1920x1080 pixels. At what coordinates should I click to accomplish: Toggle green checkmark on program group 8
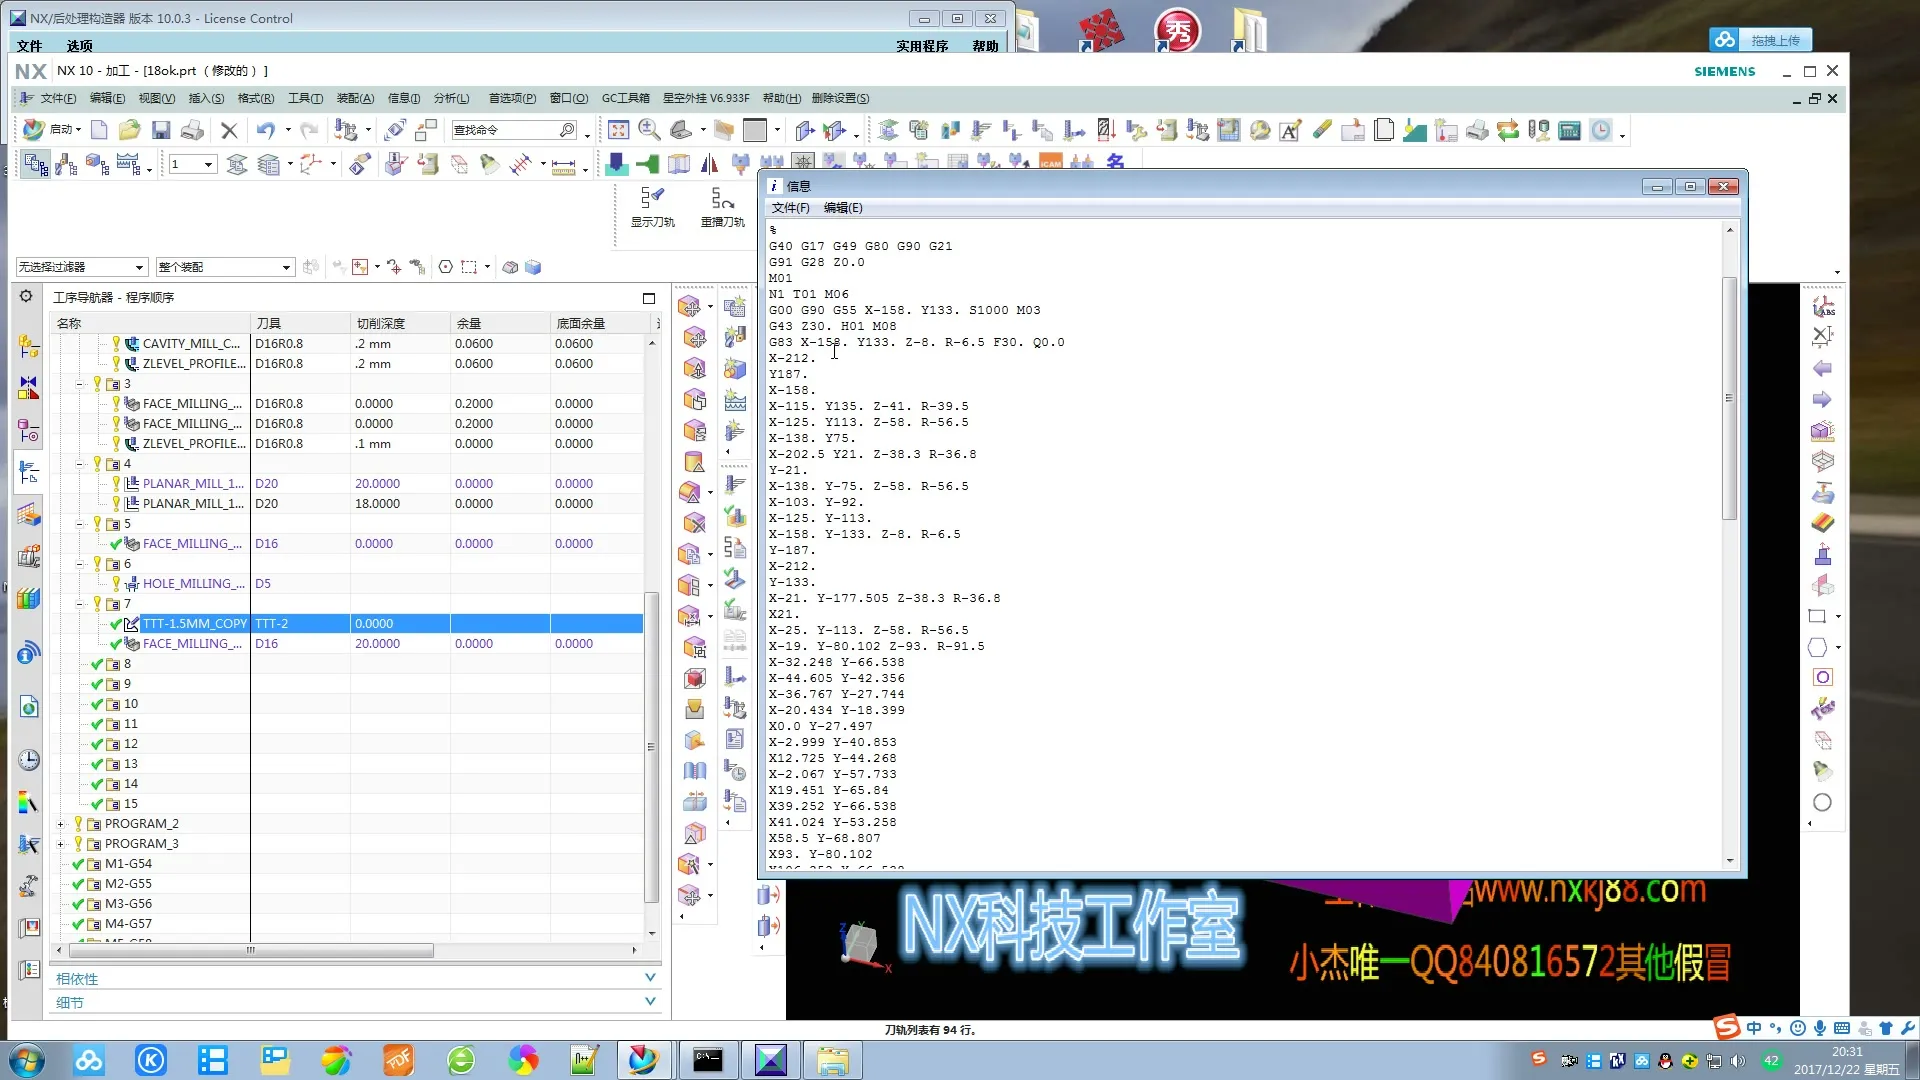[x=97, y=664]
